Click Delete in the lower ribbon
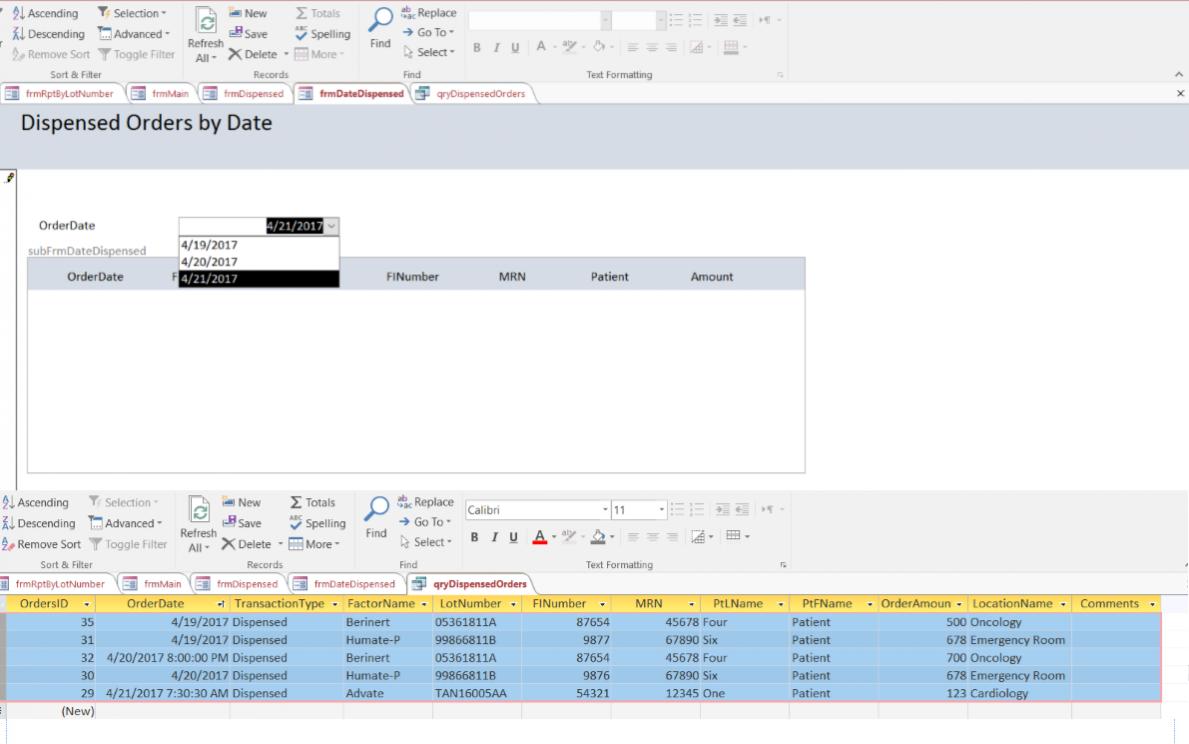This screenshot has width=1189, height=744. click(246, 544)
